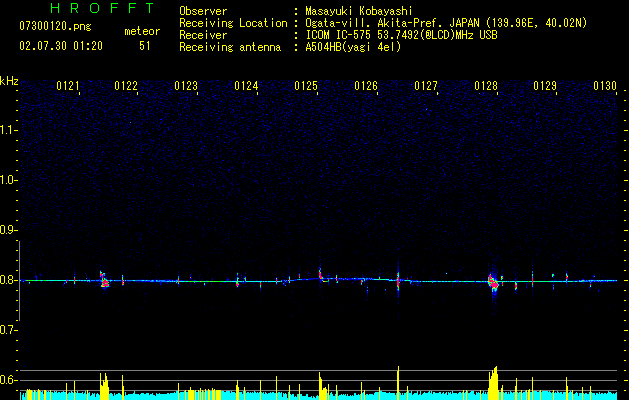Click the 0122 time marker
The width and height of the screenshot is (629, 400).
126,85
